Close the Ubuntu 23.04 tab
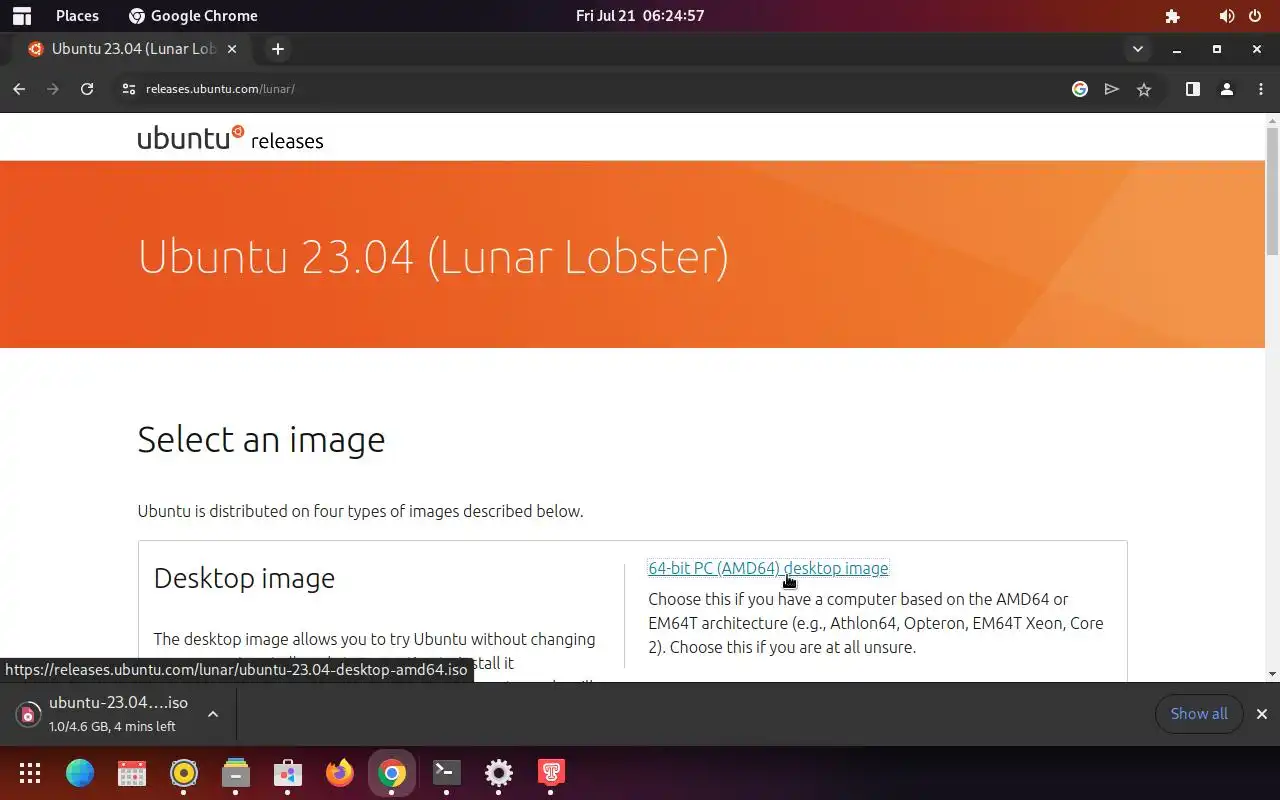Image resolution: width=1280 pixels, height=800 pixels. pos(233,49)
